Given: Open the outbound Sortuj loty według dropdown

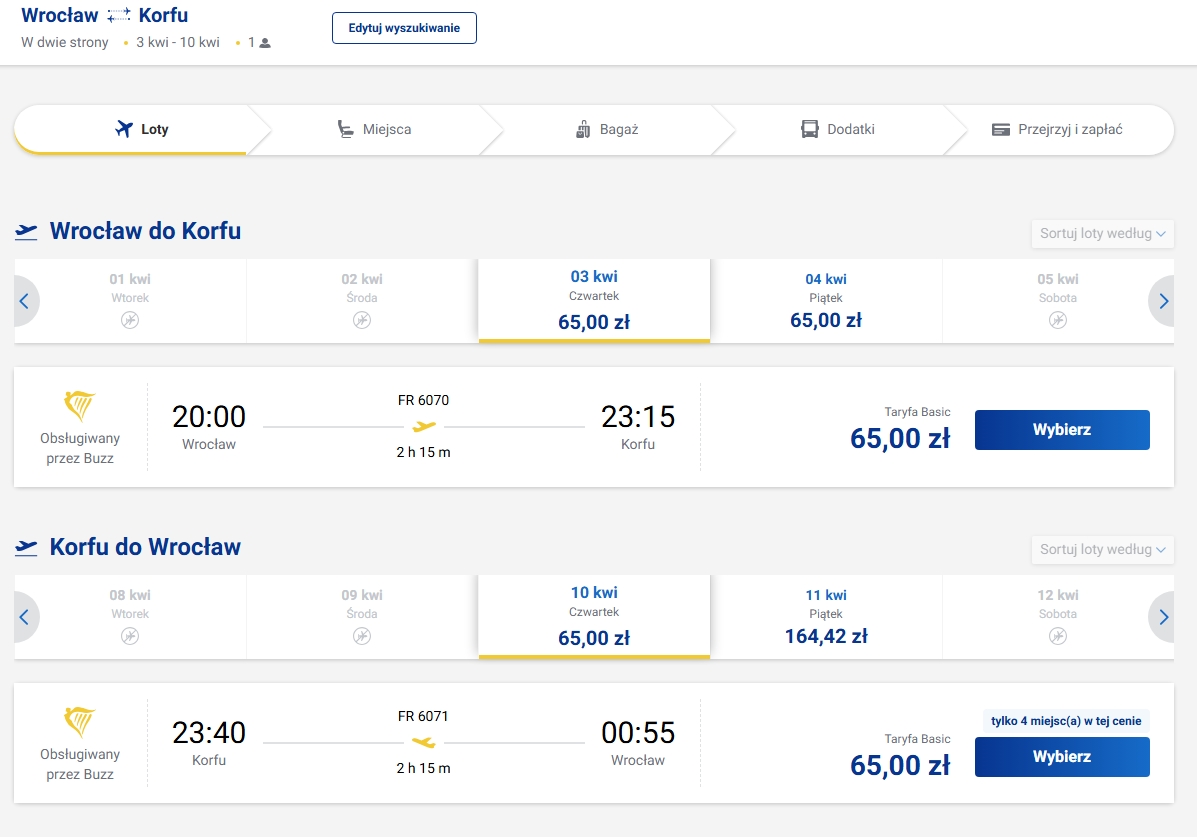Looking at the screenshot, I should tap(1102, 234).
